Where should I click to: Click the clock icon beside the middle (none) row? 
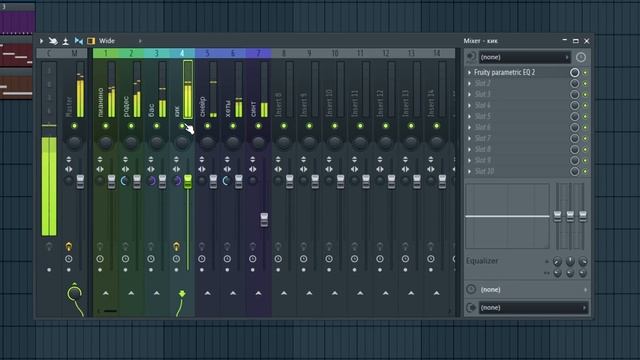(471, 289)
